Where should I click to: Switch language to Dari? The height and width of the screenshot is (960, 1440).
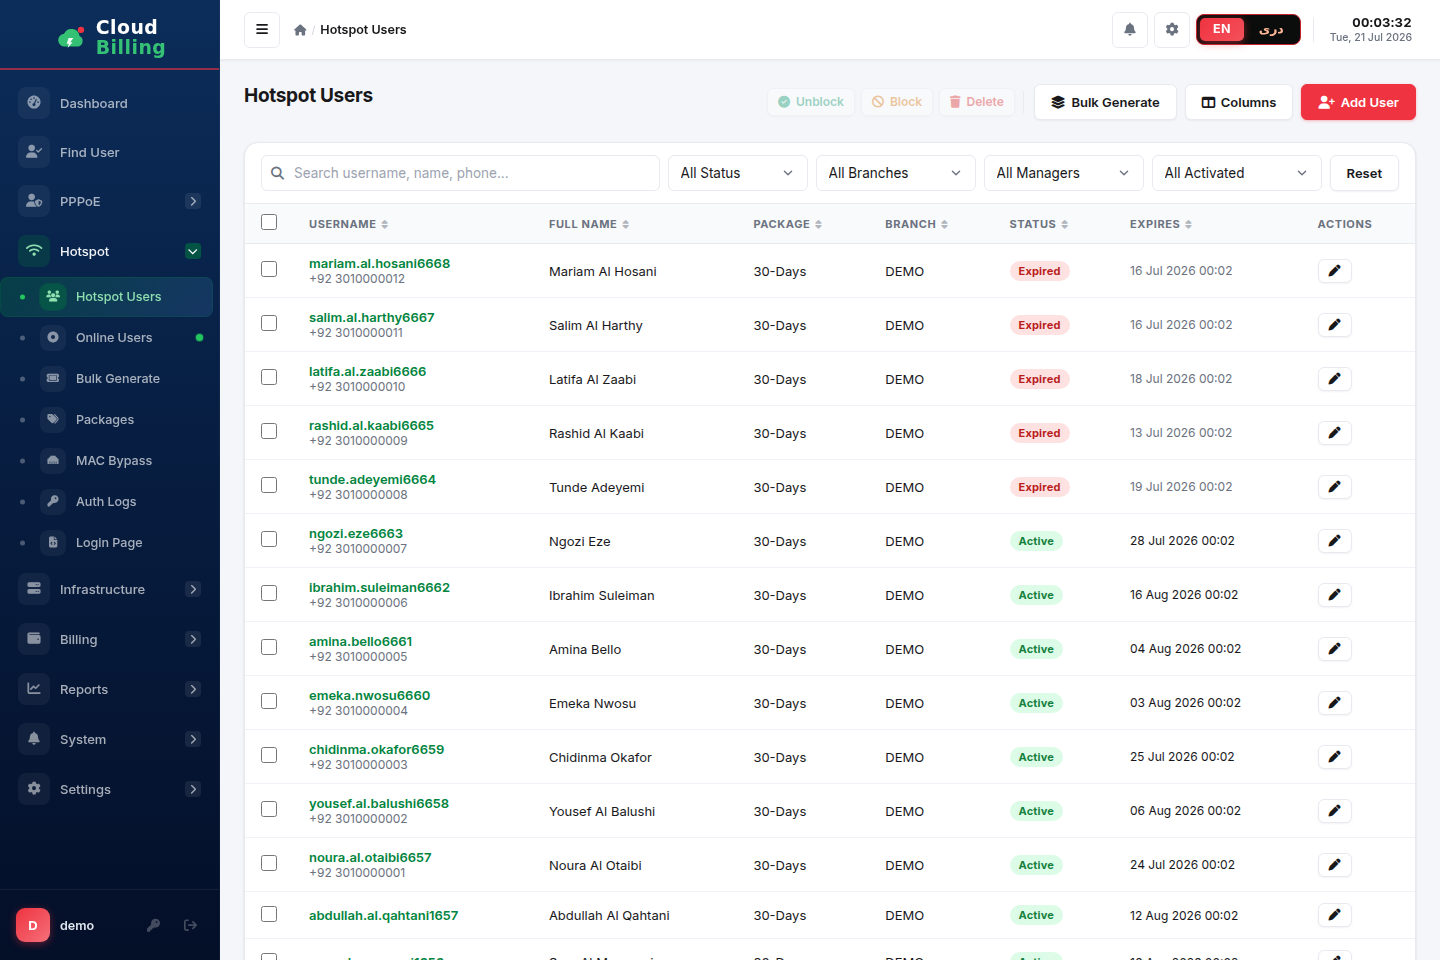coord(1271,29)
